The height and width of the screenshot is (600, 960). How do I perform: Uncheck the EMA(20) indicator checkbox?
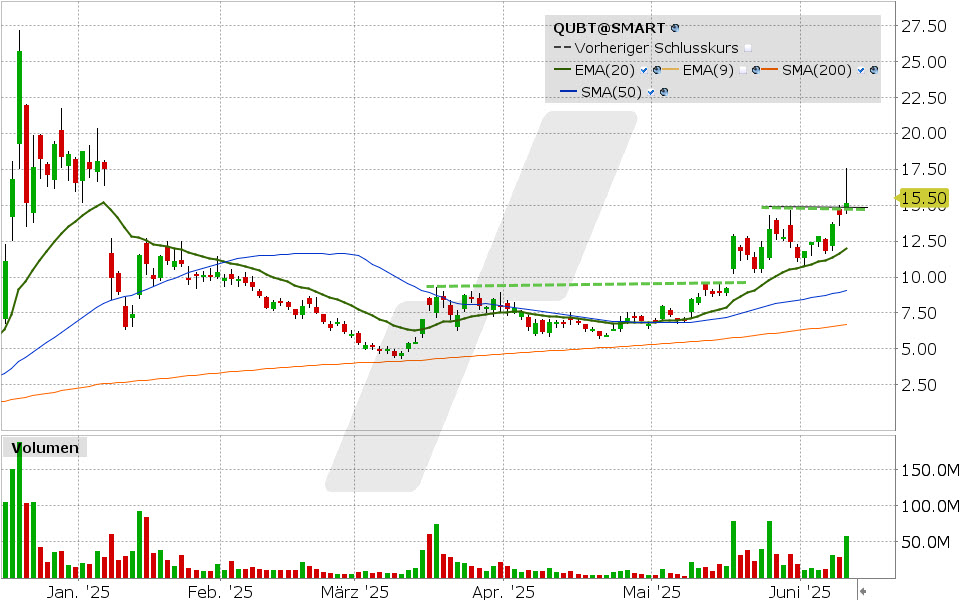tap(644, 70)
